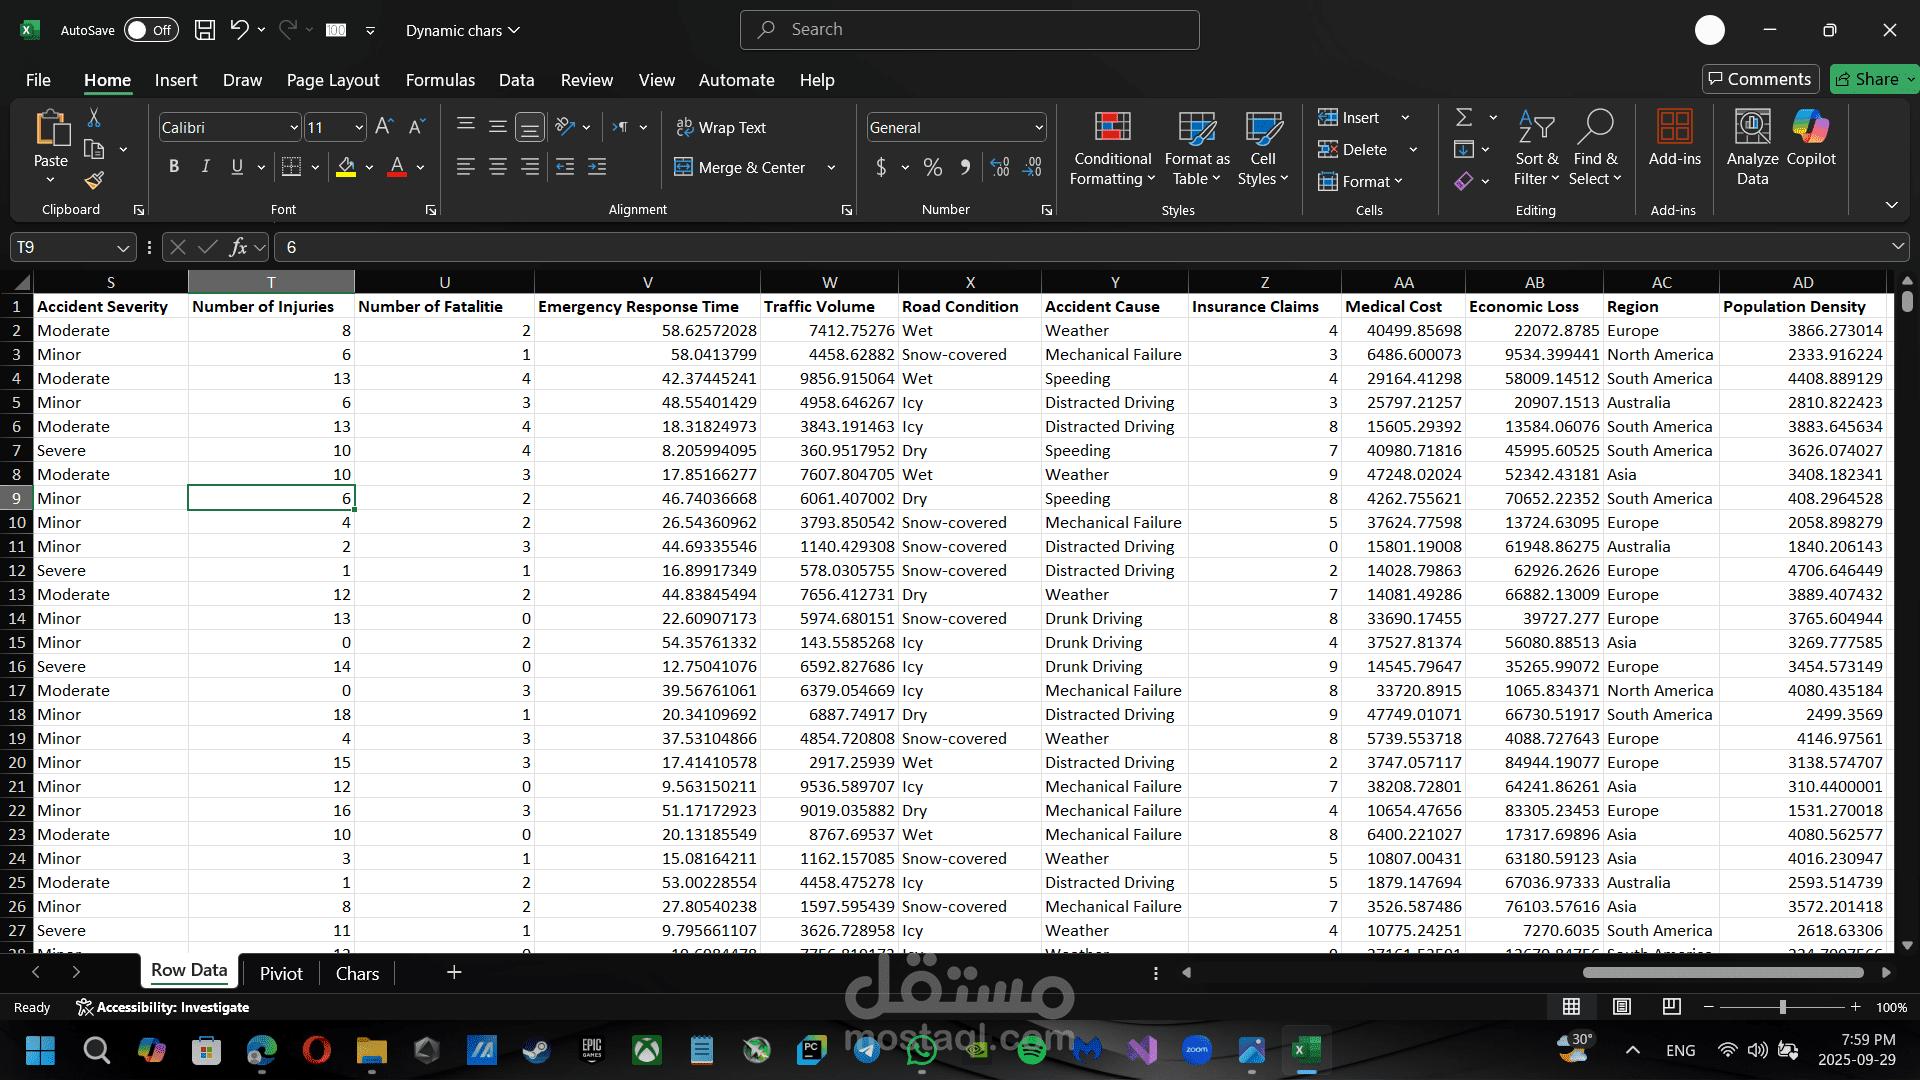Click the AutoSum sigma icon
Viewport: 1920px width, 1080px height.
point(1464,118)
